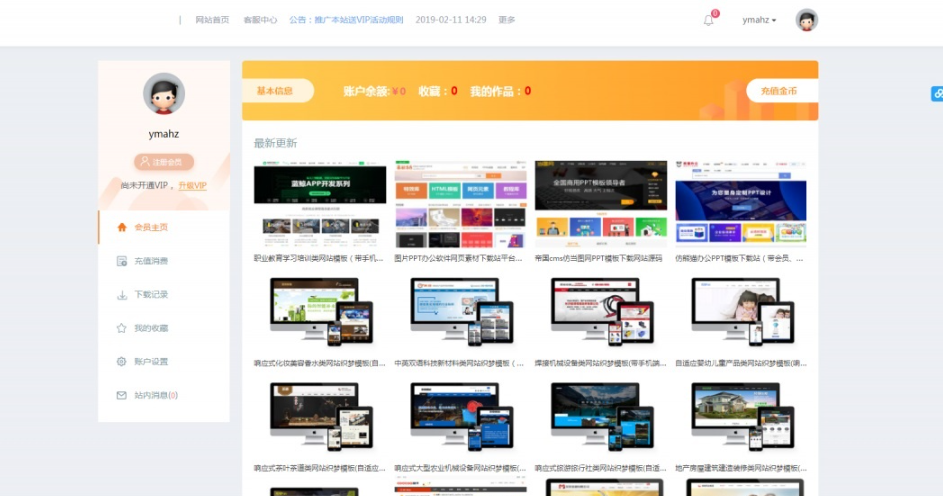Open the 大型农业机械设备 template thumbnail
The image size is (943, 496).
[x=461, y=417]
